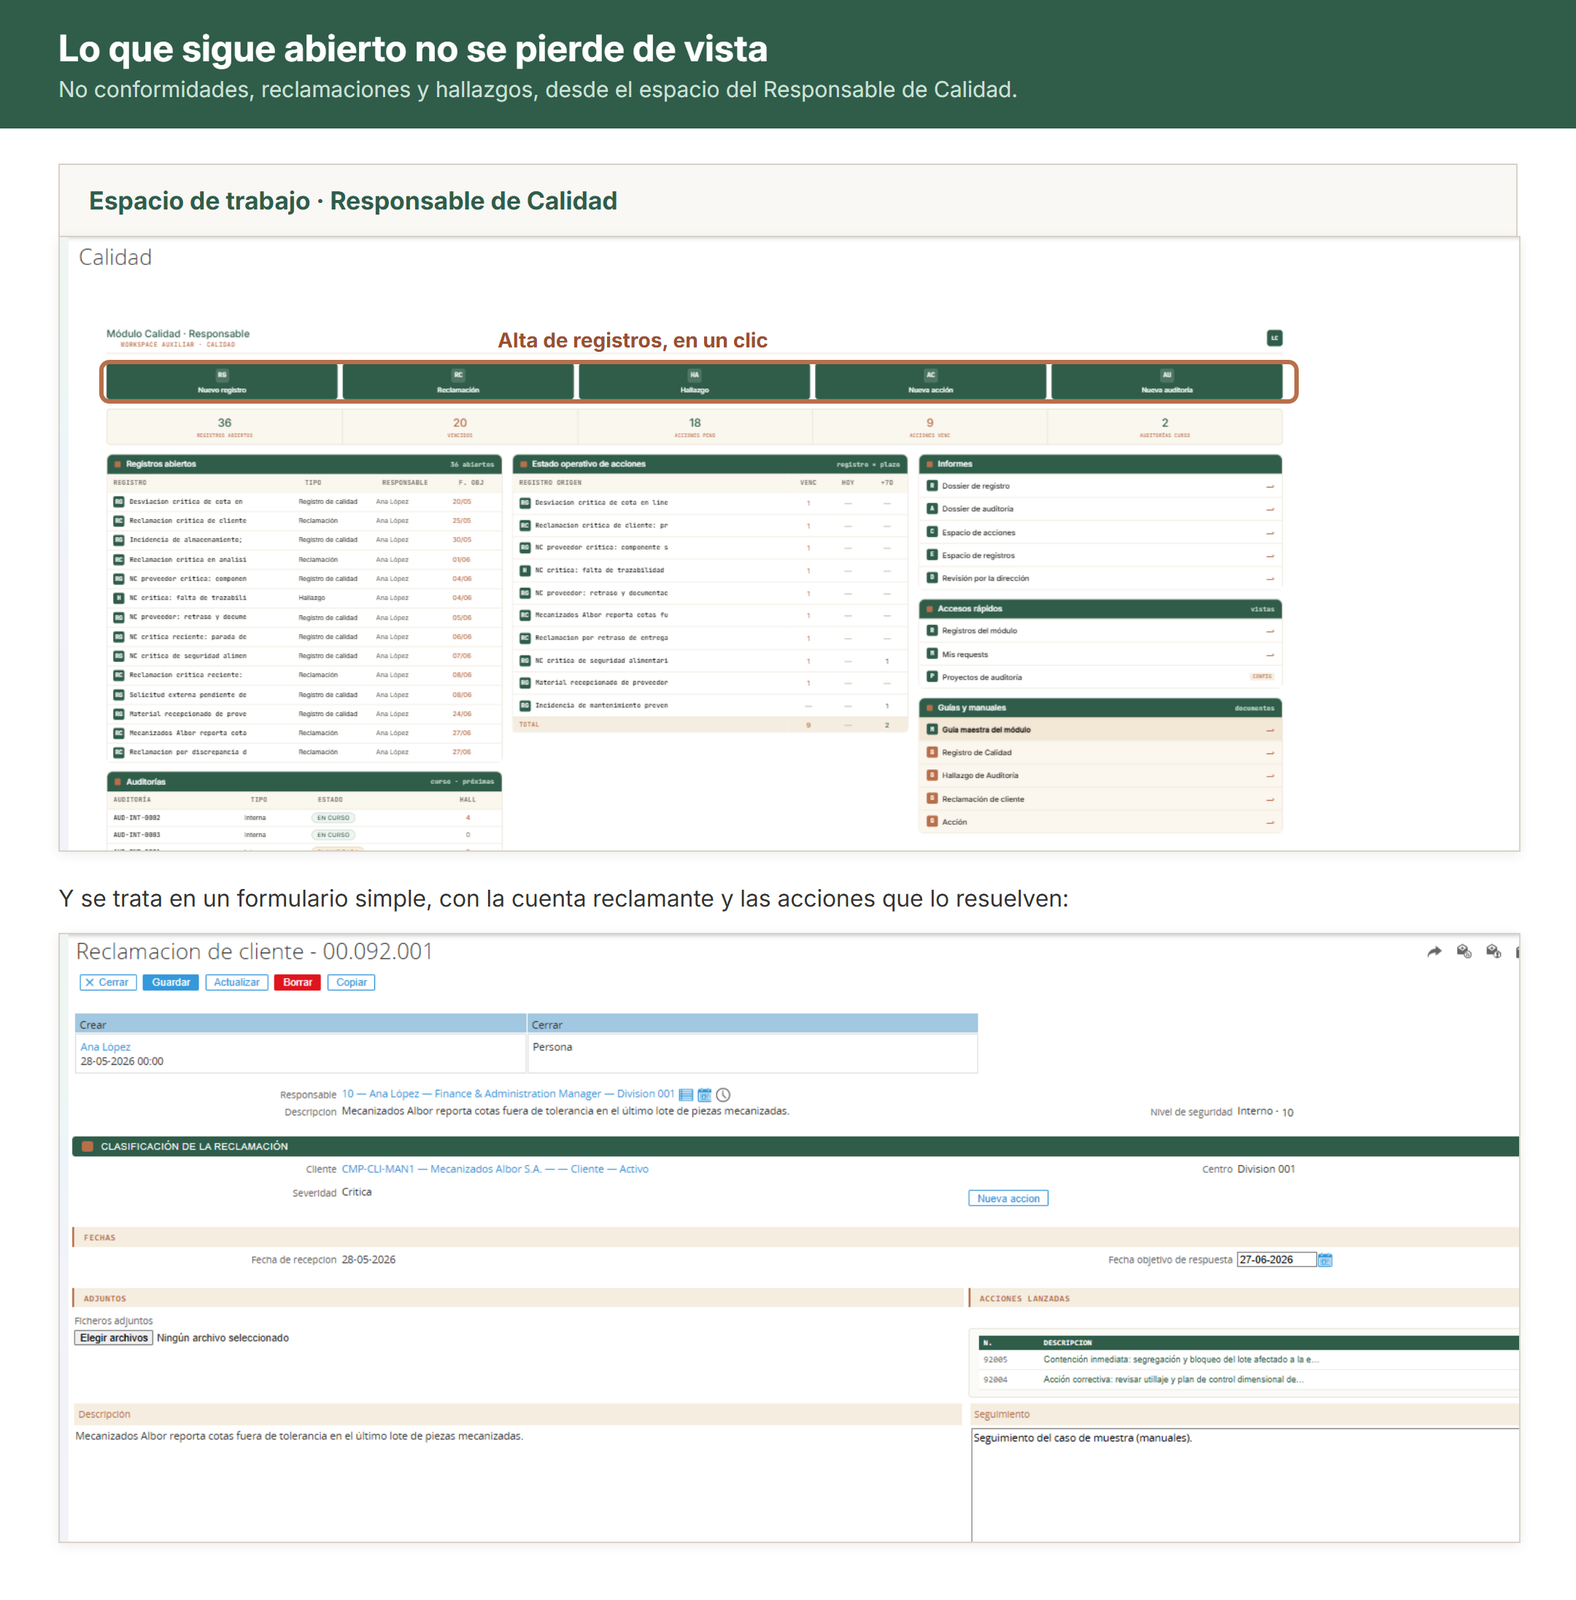Click the Hallazgo quick-create tile
Screen dimensions: 1576x1600
(694, 382)
